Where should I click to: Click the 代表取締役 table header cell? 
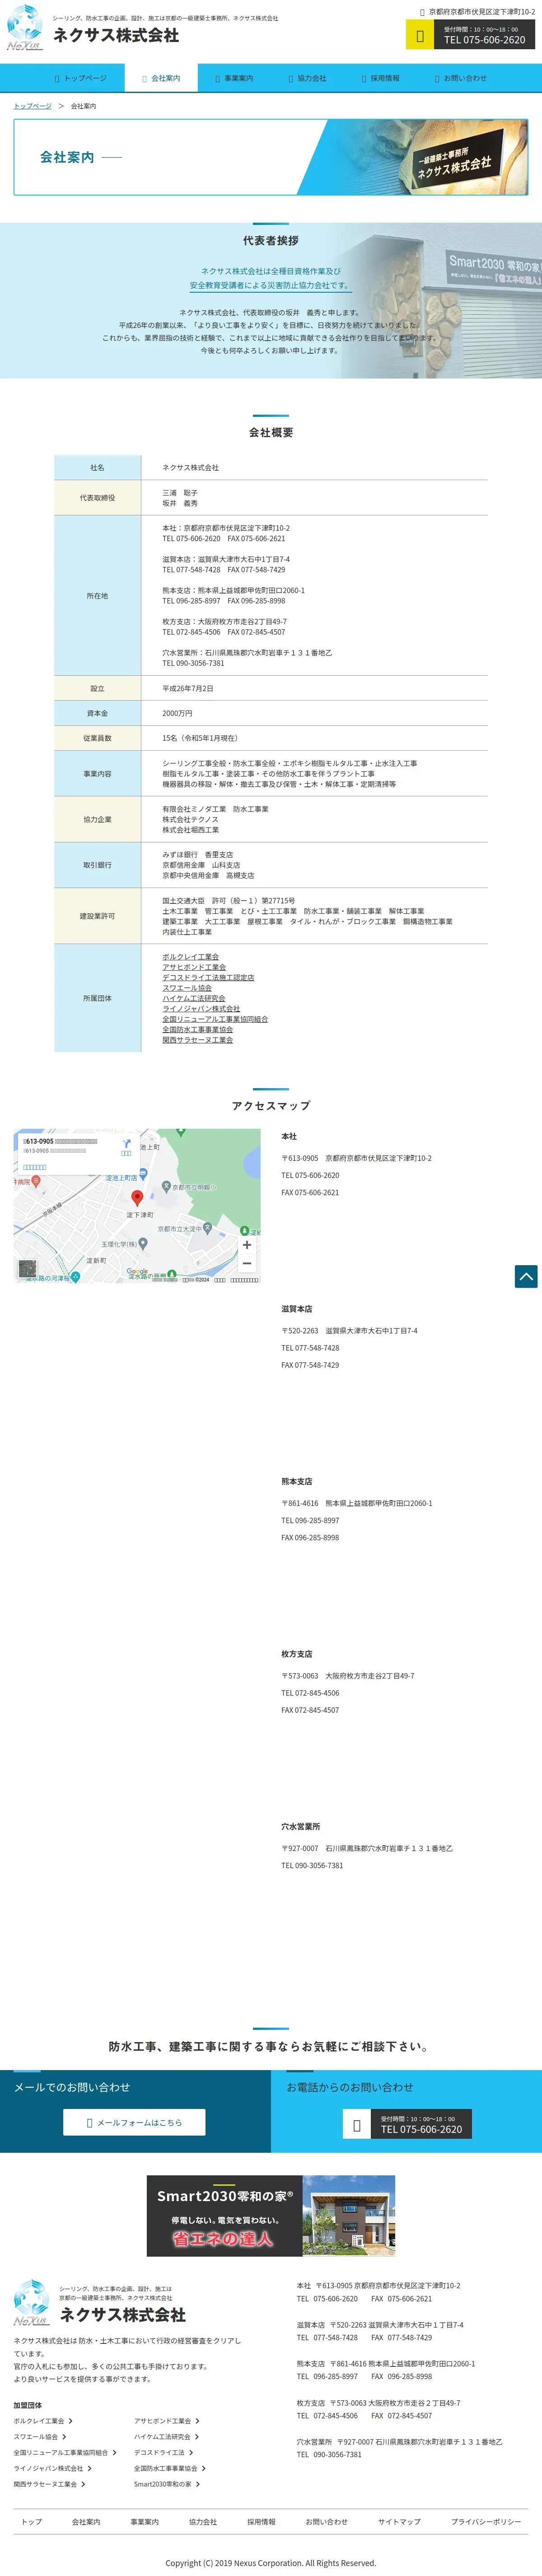(x=97, y=498)
